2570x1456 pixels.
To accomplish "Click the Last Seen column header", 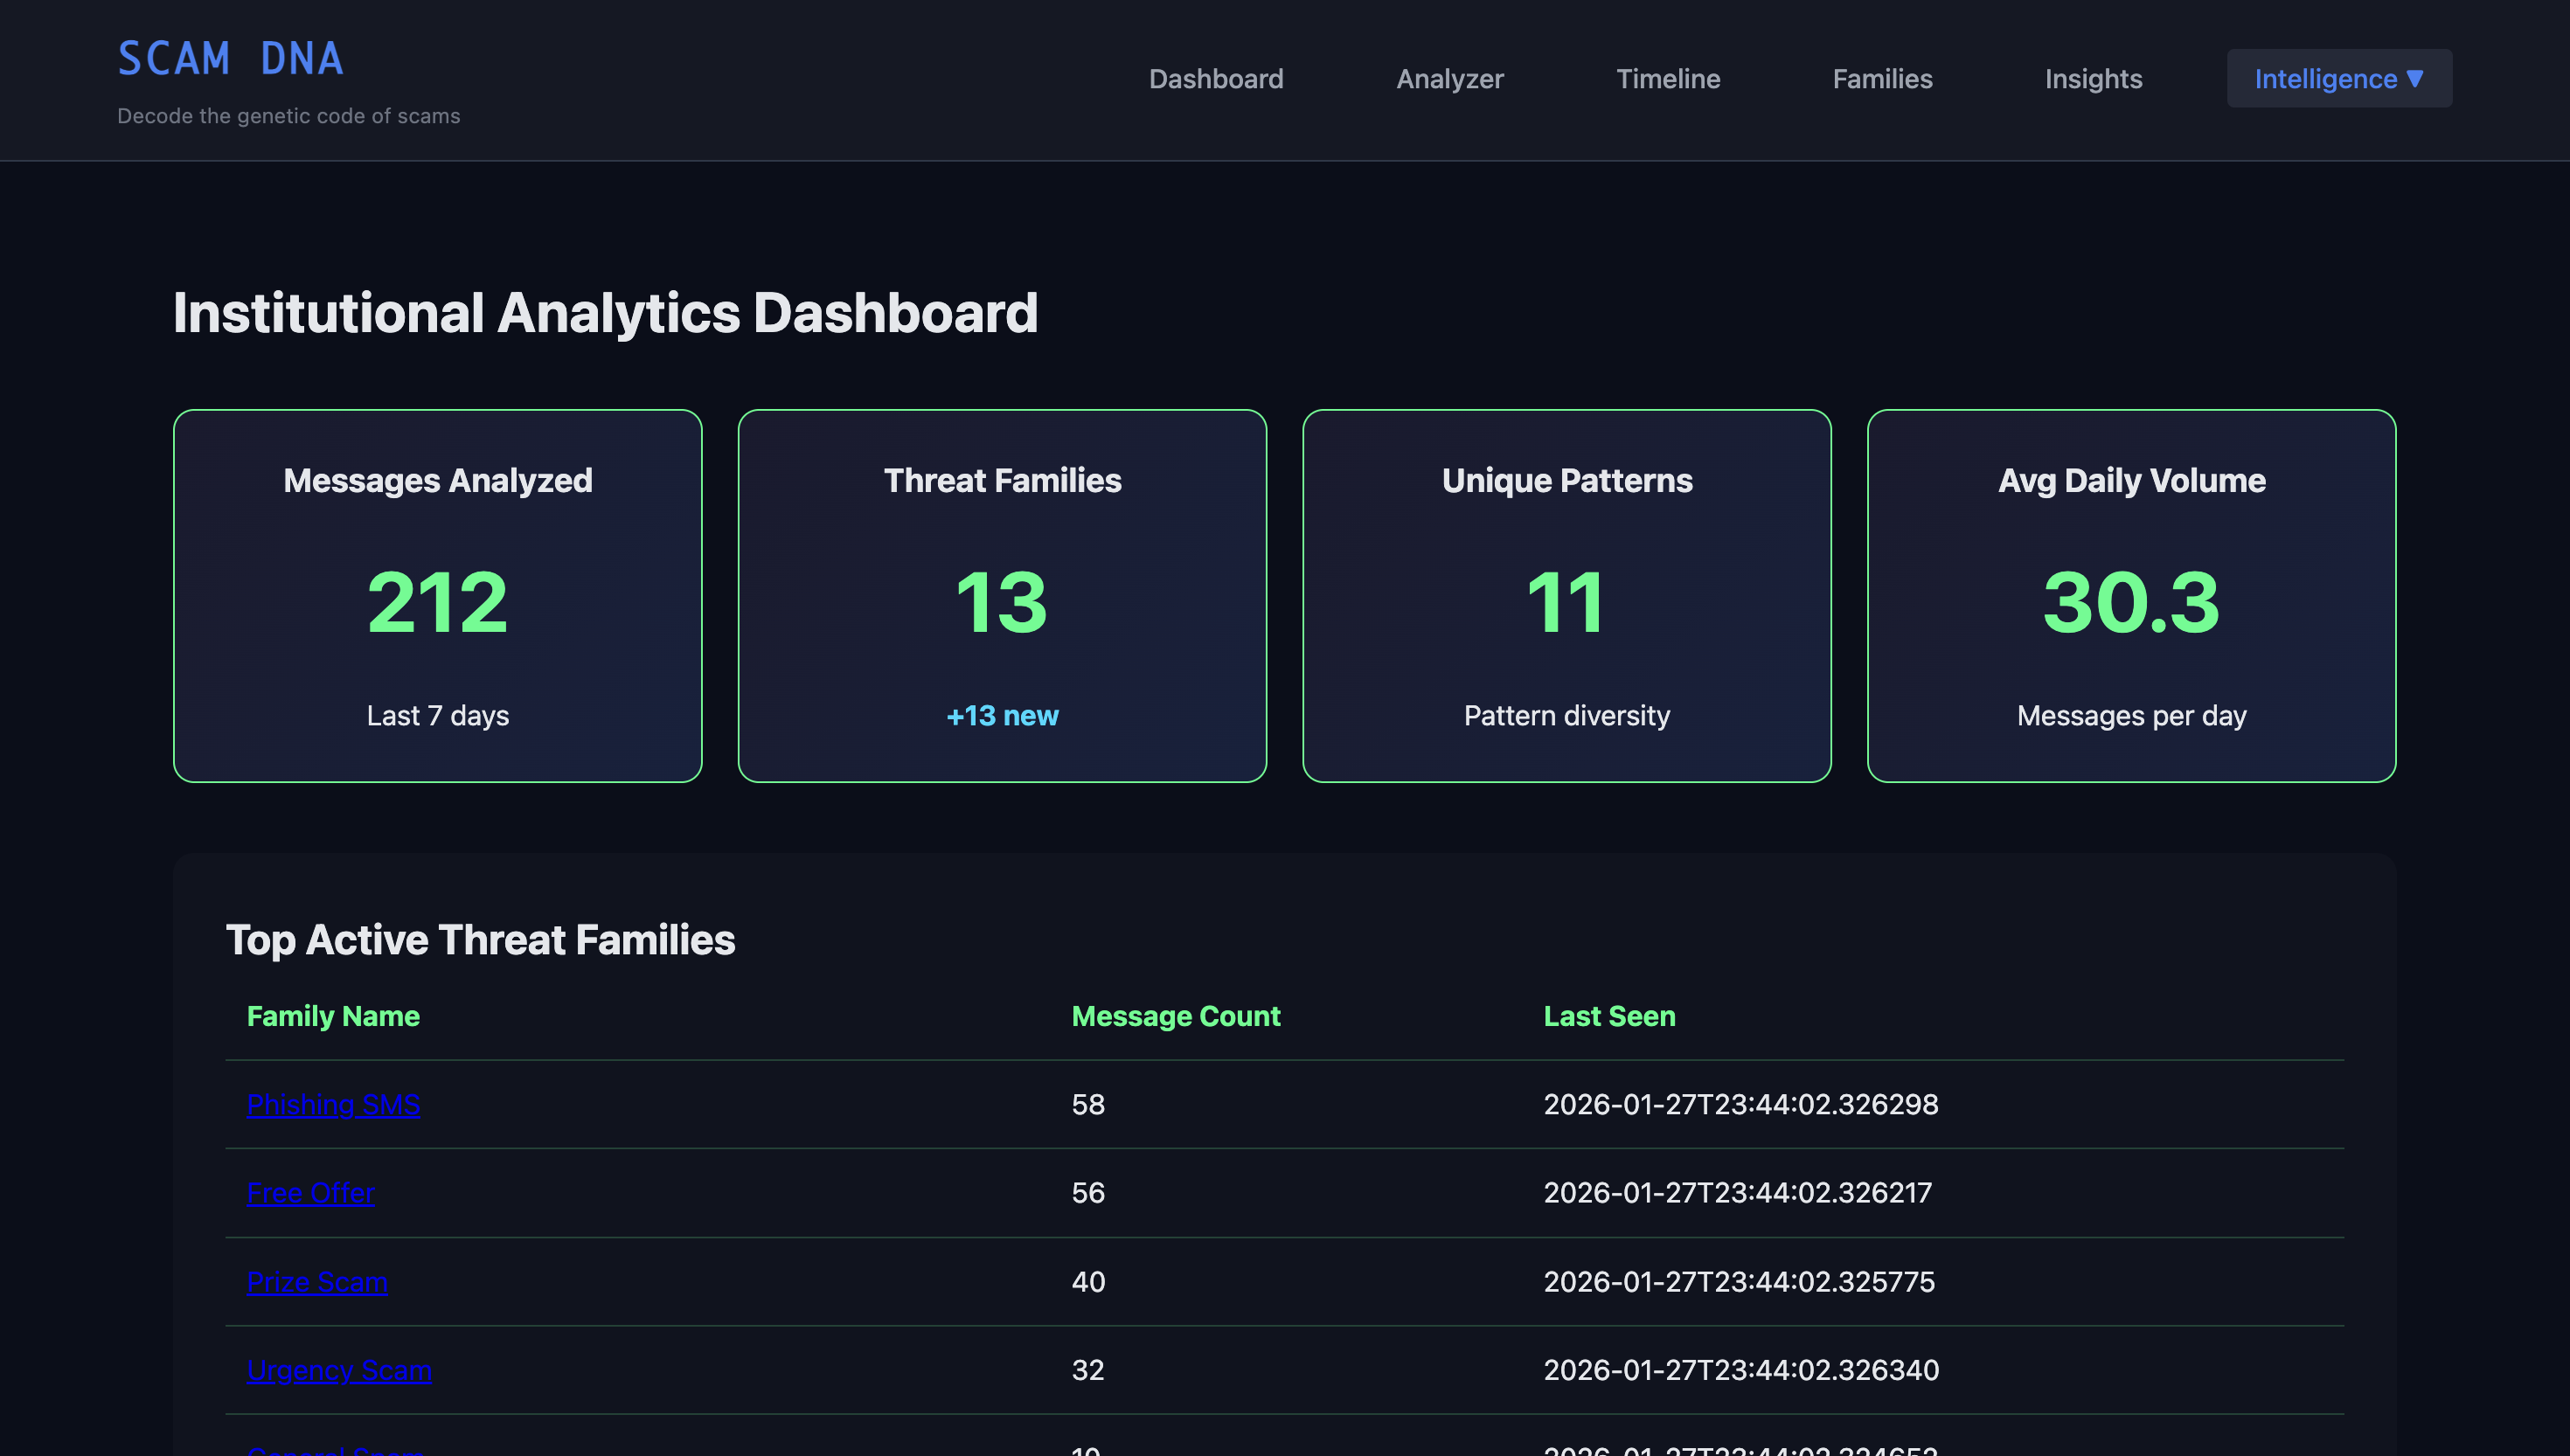I will [x=1608, y=1016].
